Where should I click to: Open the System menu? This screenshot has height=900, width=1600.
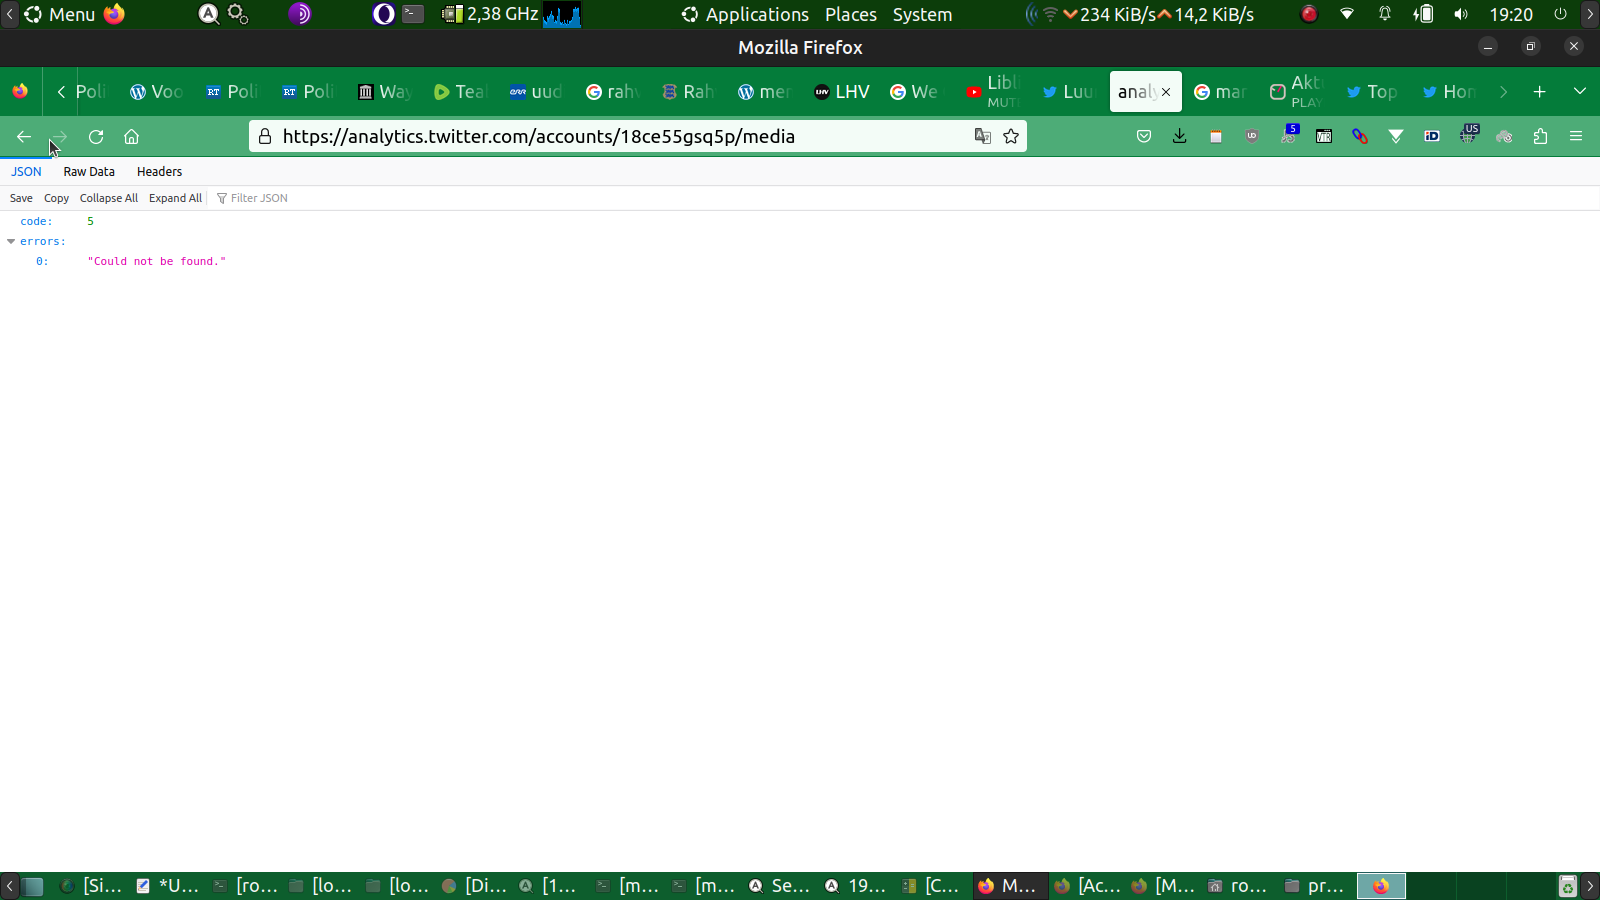tap(922, 14)
